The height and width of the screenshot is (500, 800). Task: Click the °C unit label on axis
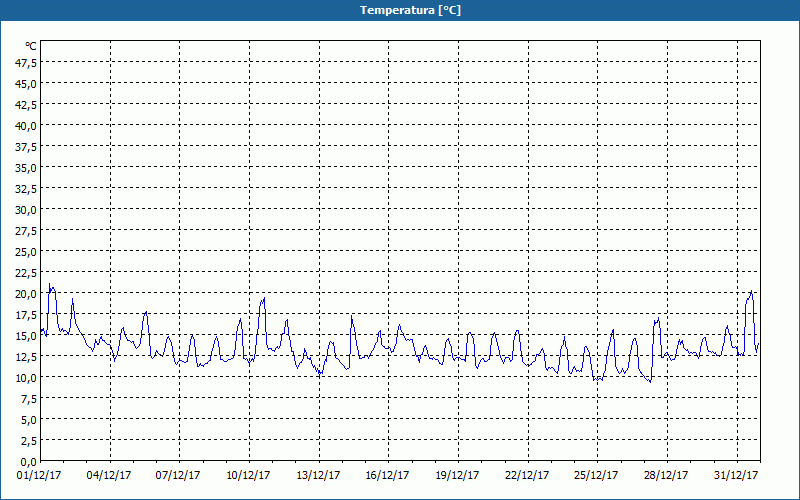coord(31,46)
